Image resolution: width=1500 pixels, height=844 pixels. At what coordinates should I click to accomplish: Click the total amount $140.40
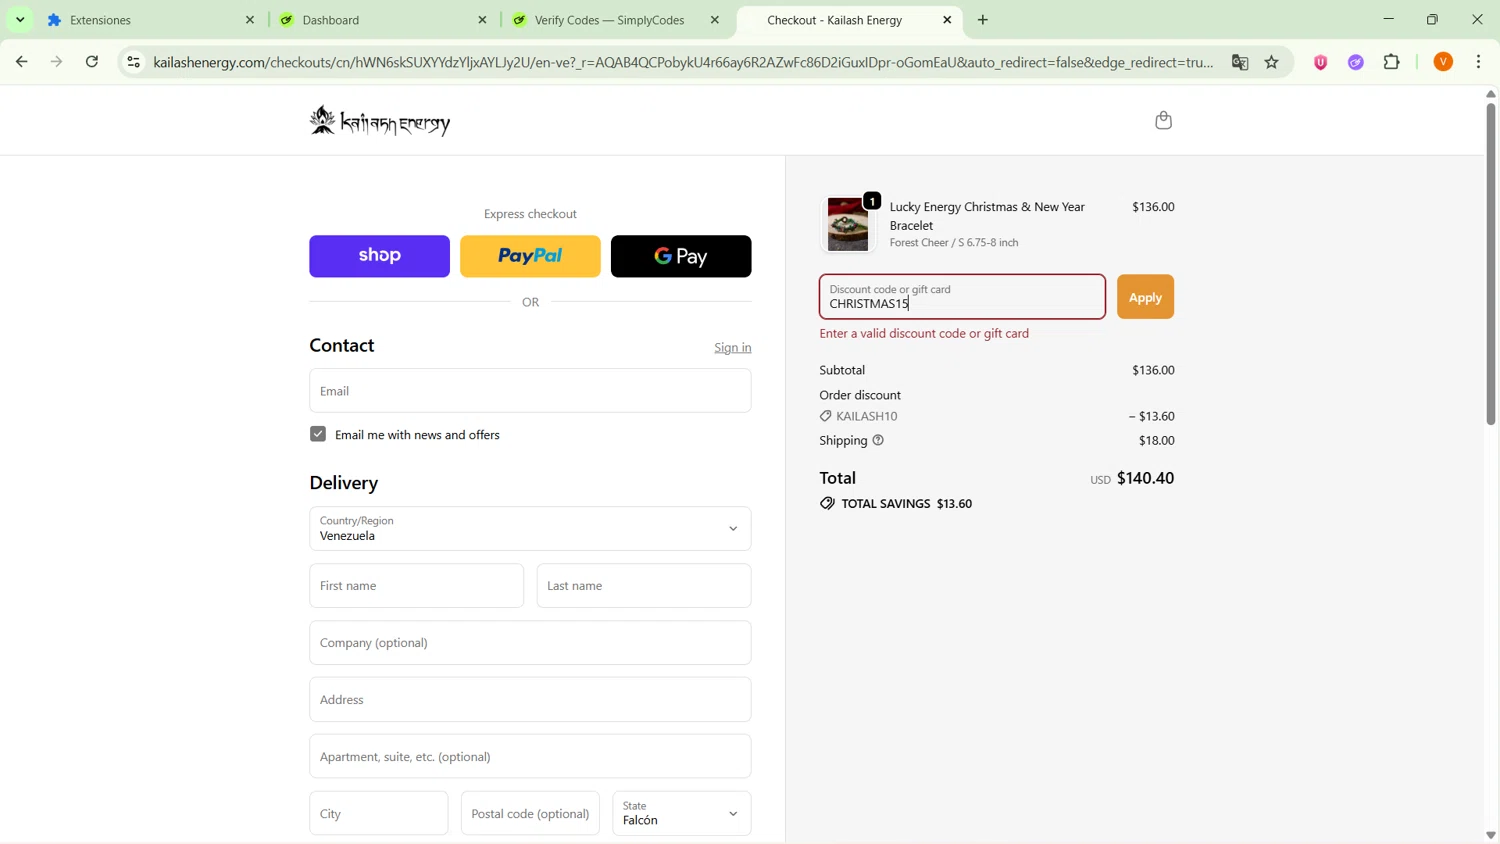point(1145,479)
